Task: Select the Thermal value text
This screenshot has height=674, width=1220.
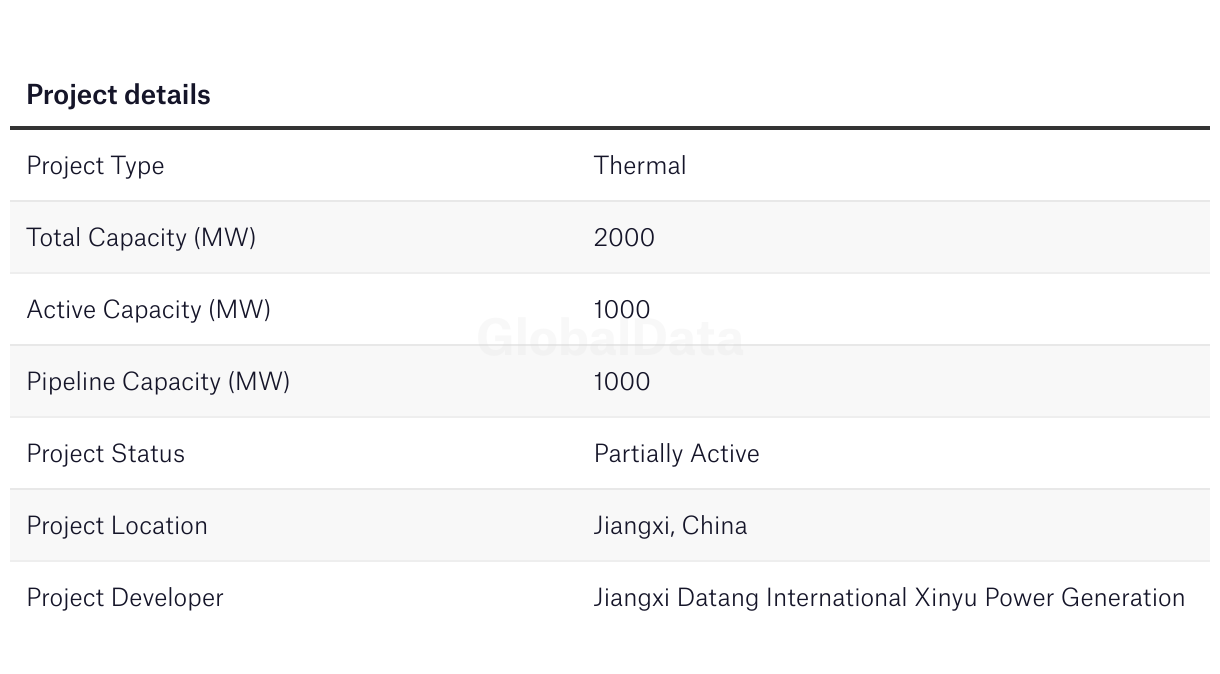Action: (x=640, y=165)
